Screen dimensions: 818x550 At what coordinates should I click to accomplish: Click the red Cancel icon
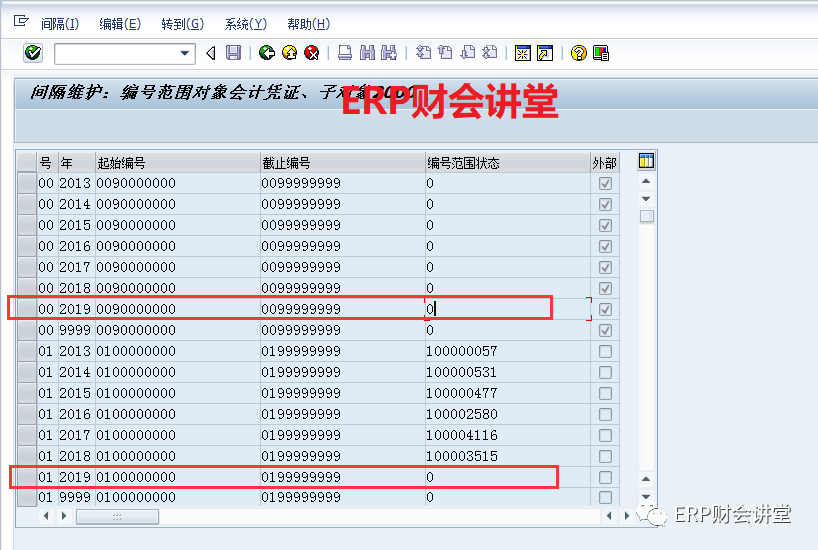pyautogui.click(x=312, y=53)
